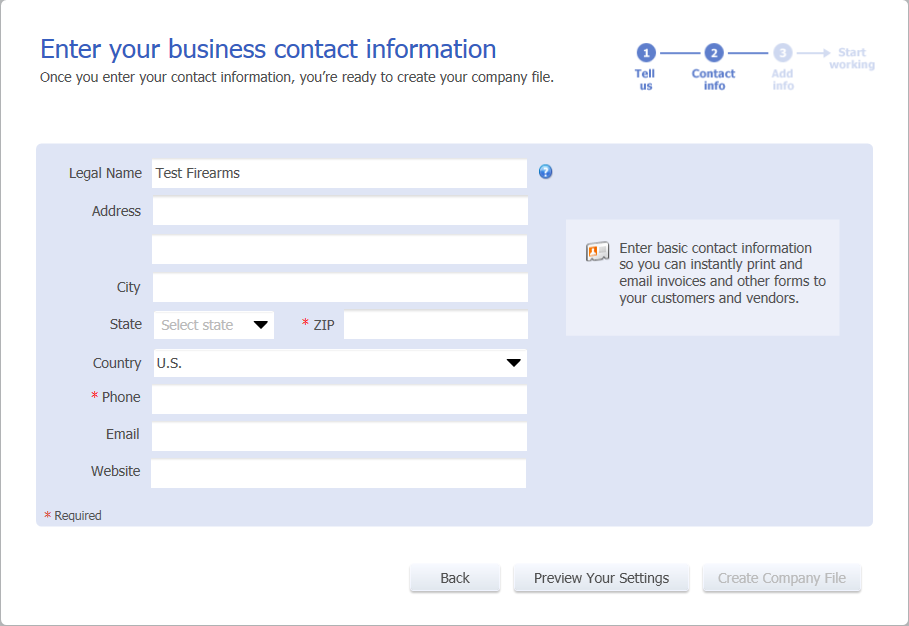
Task: Click Create Company File button
Action: [x=781, y=578]
